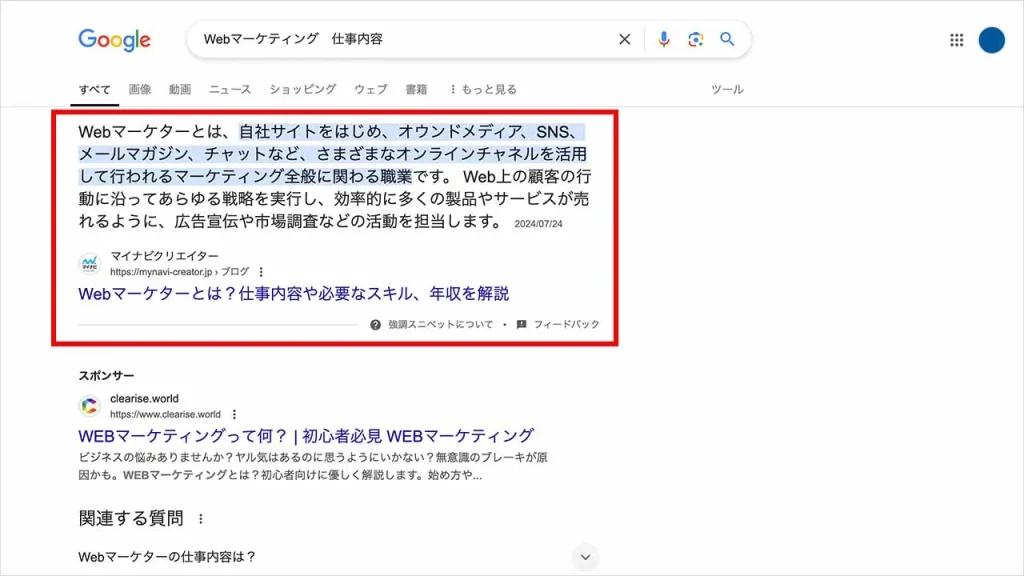The image size is (1024, 576).
Task: Clear the search query with X icon
Action: [x=625, y=40]
